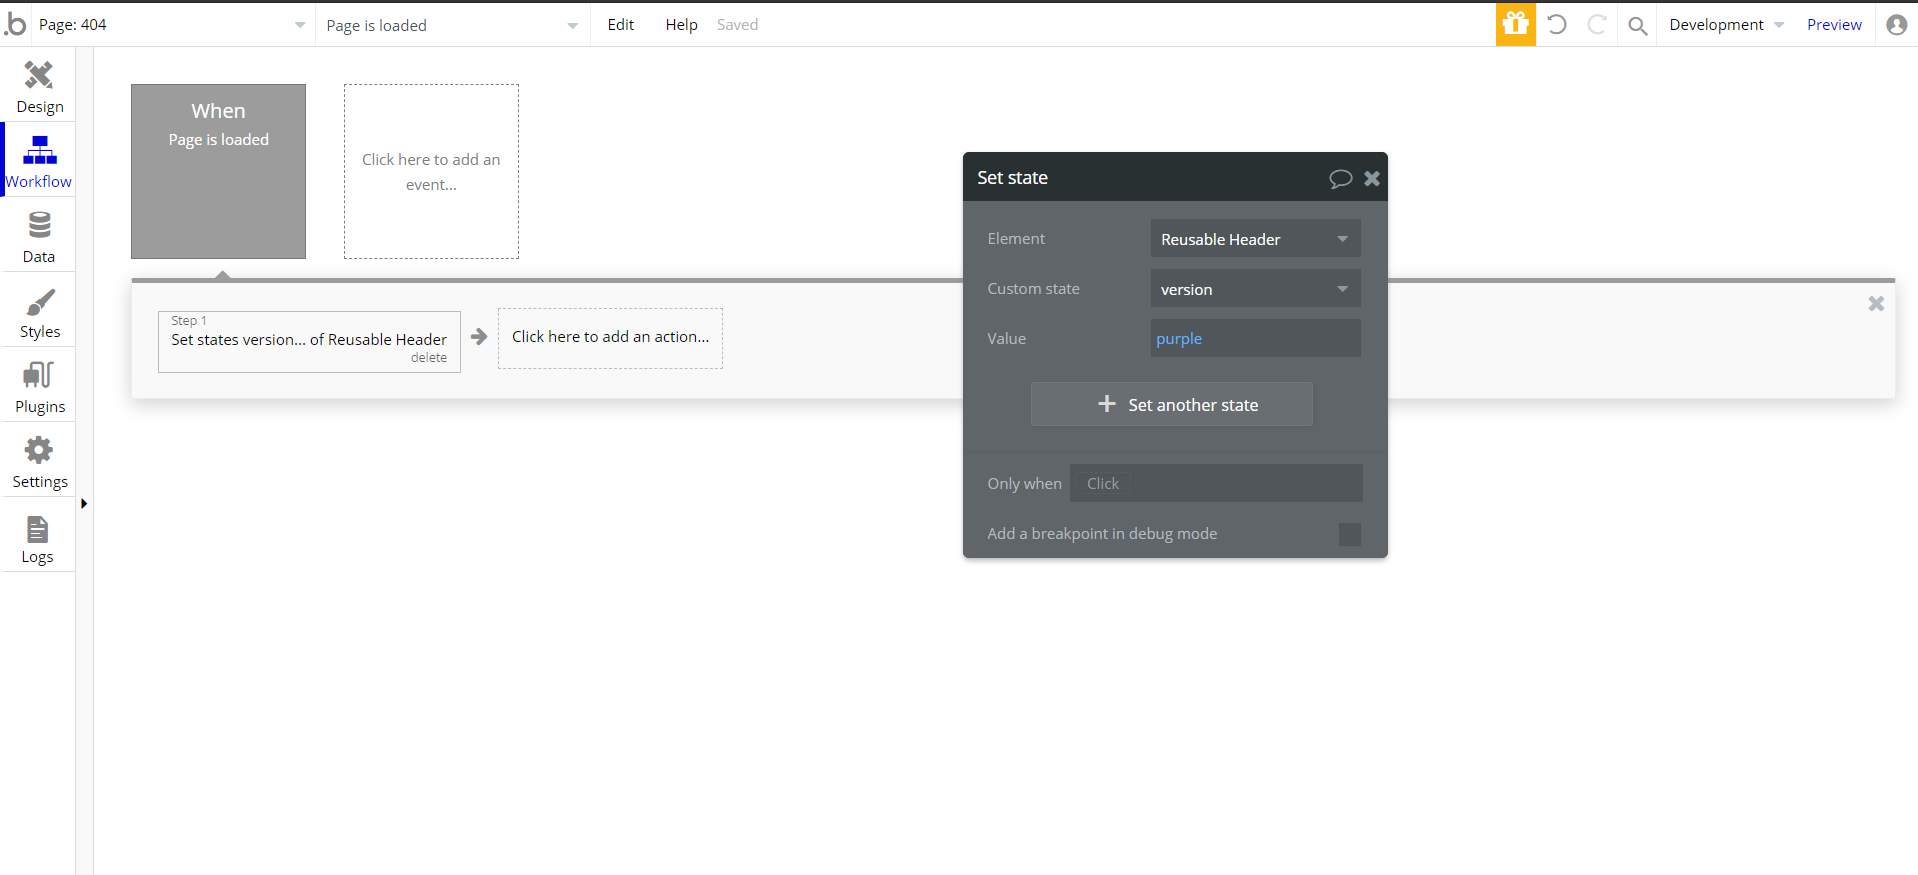Viewport: 1918px width, 875px height.
Task: Click the redo arrow icon
Action: click(x=1597, y=24)
